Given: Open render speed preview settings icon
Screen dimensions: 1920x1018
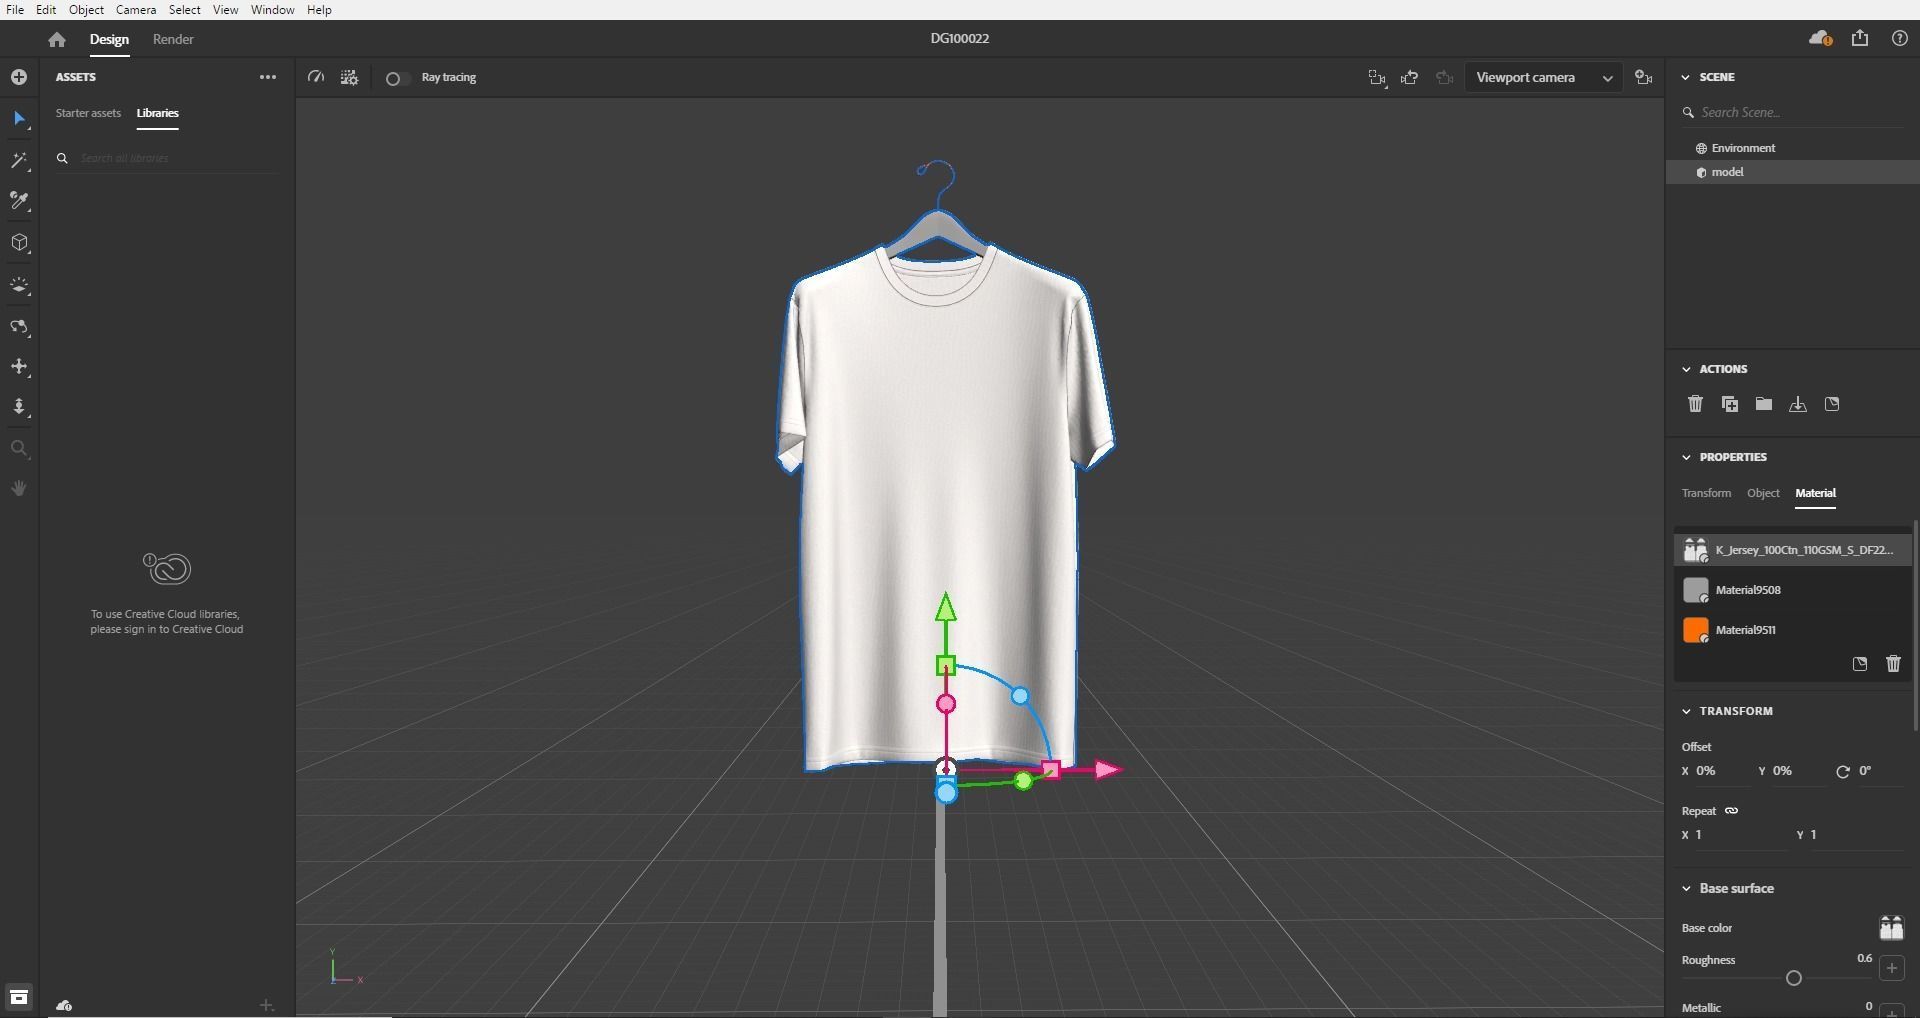Looking at the screenshot, I should click(x=316, y=77).
